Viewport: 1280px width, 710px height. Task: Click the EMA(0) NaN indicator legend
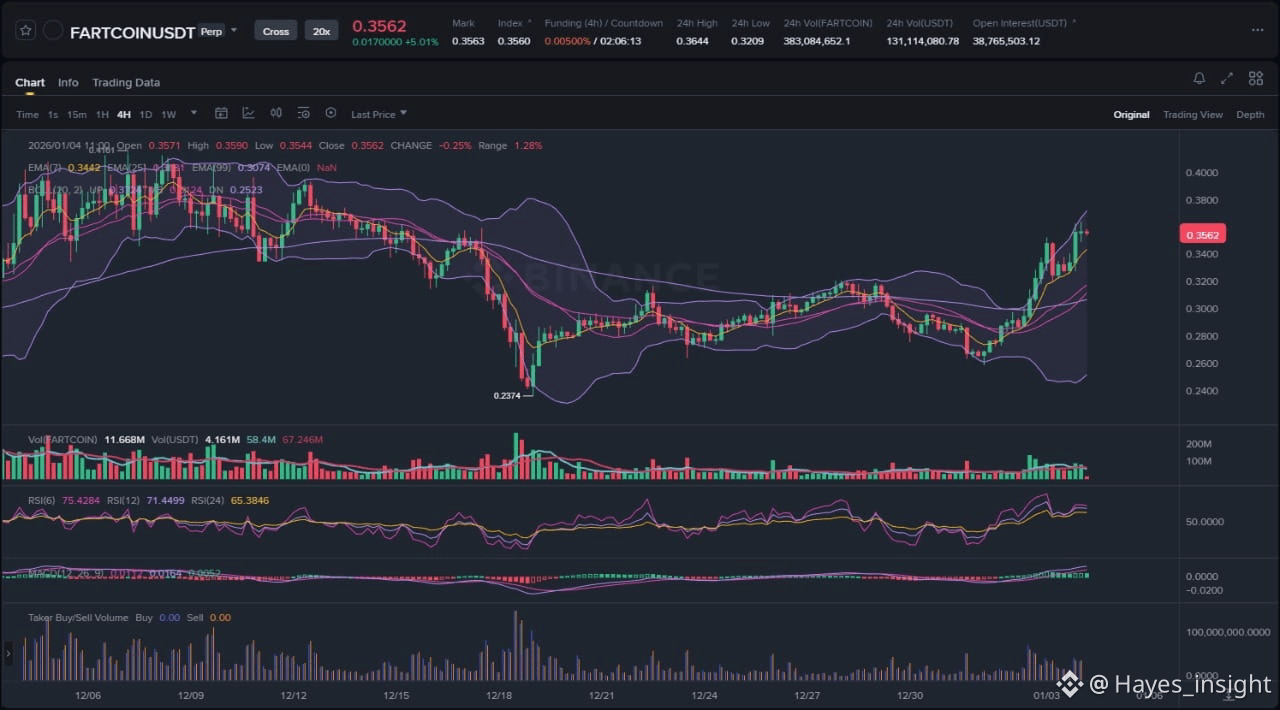pos(306,167)
